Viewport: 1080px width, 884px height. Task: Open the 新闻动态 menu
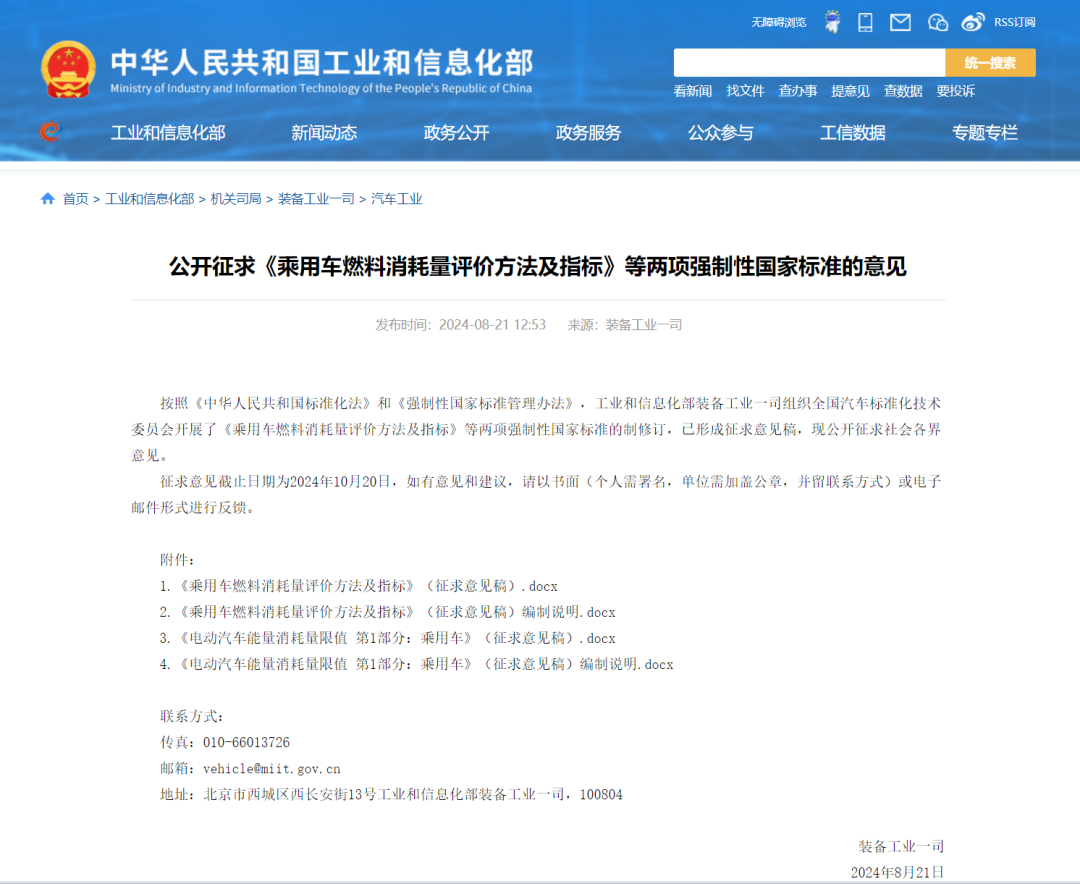pos(323,132)
